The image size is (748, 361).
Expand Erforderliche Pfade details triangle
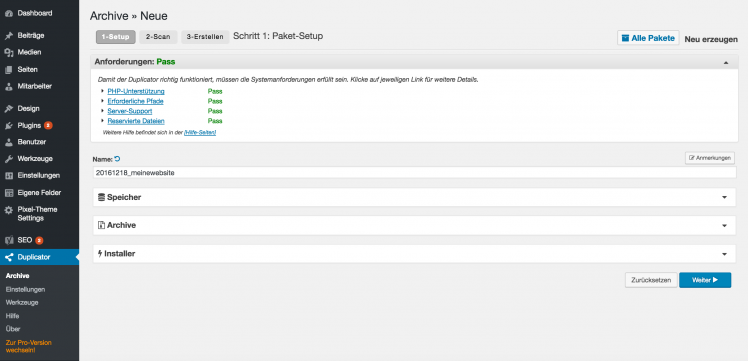pos(103,101)
